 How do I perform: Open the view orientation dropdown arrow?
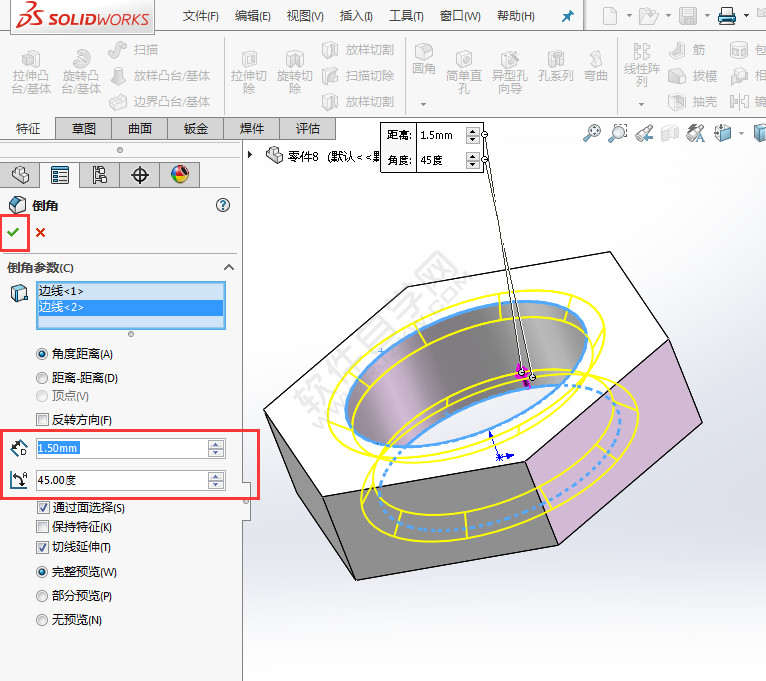pyautogui.click(x=742, y=133)
